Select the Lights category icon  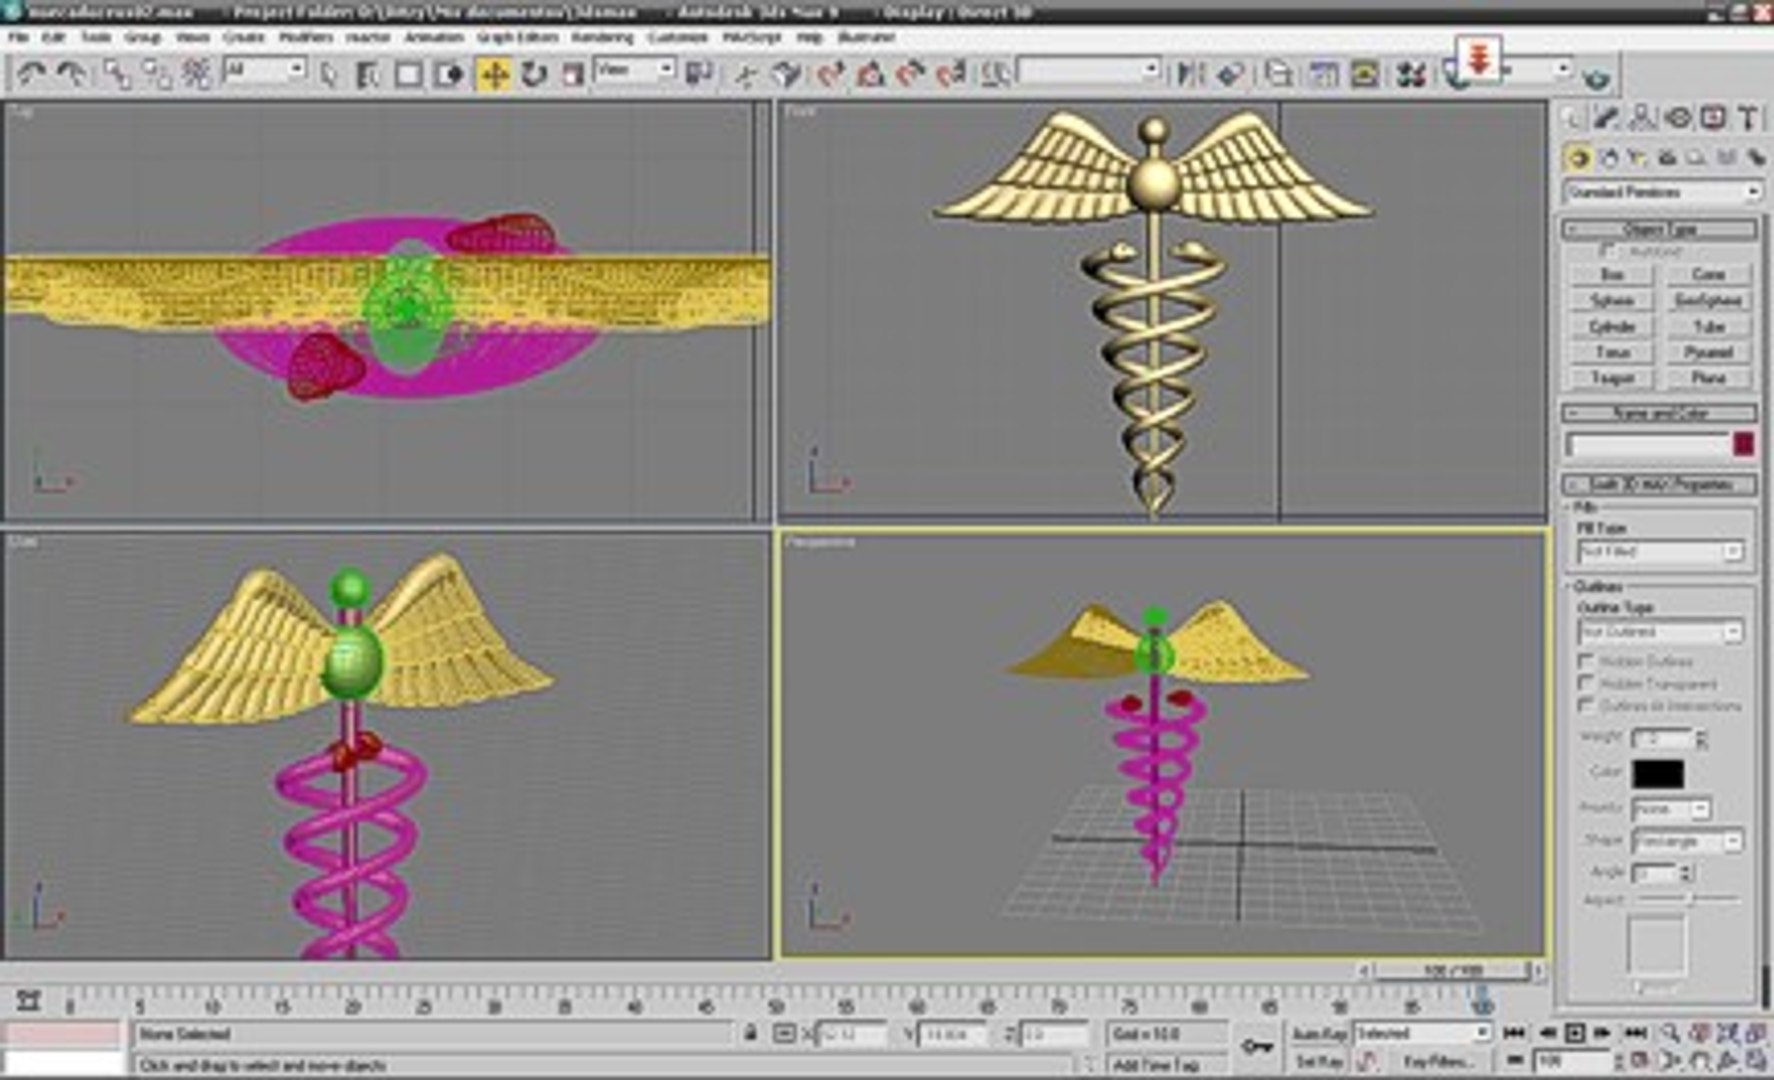coord(1637,158)
